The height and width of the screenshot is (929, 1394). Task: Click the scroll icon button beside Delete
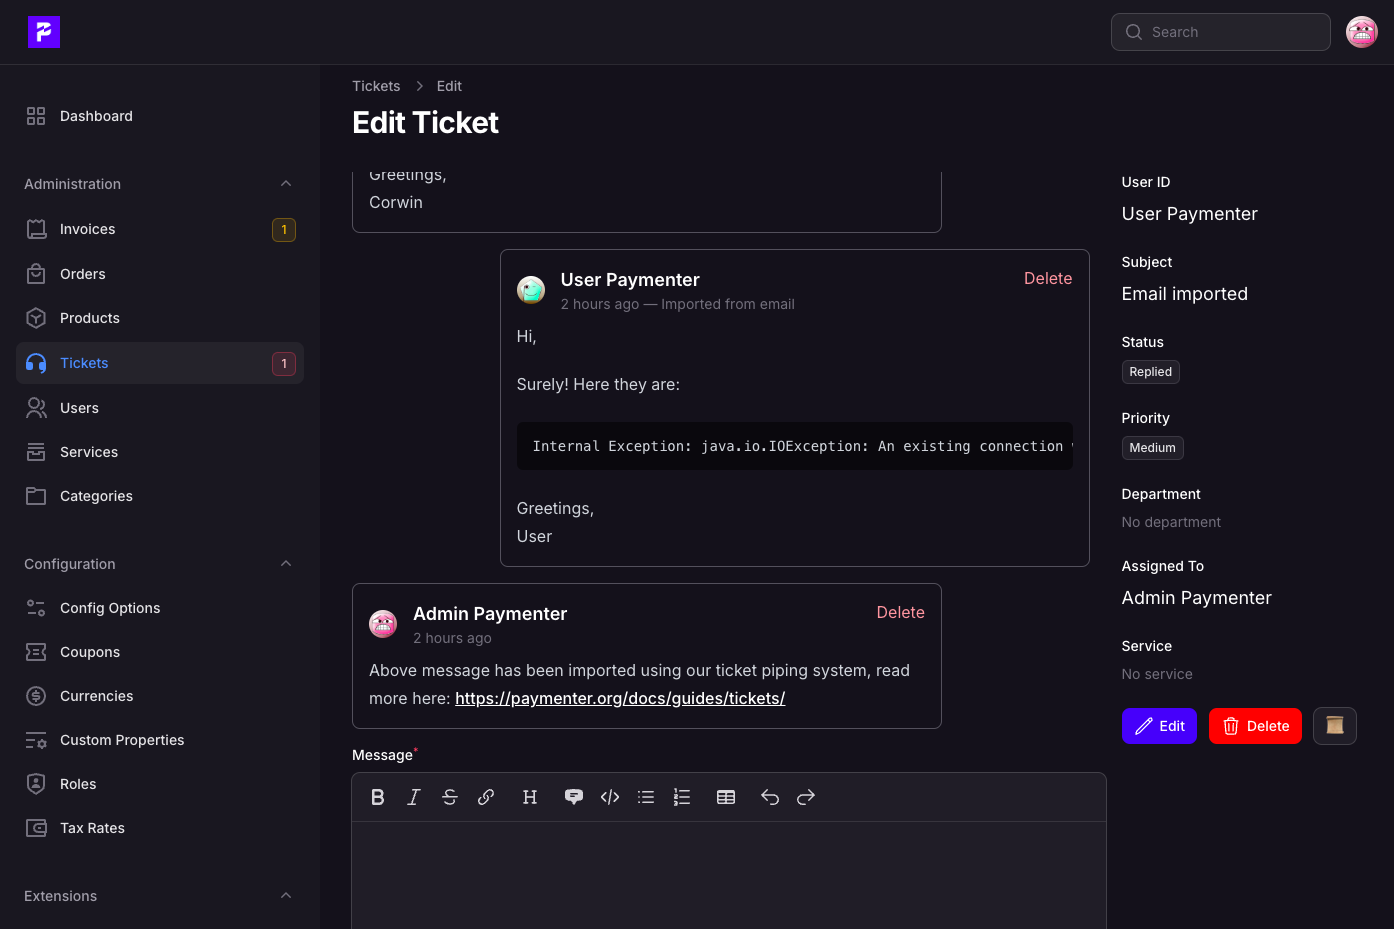point(1334,726)
